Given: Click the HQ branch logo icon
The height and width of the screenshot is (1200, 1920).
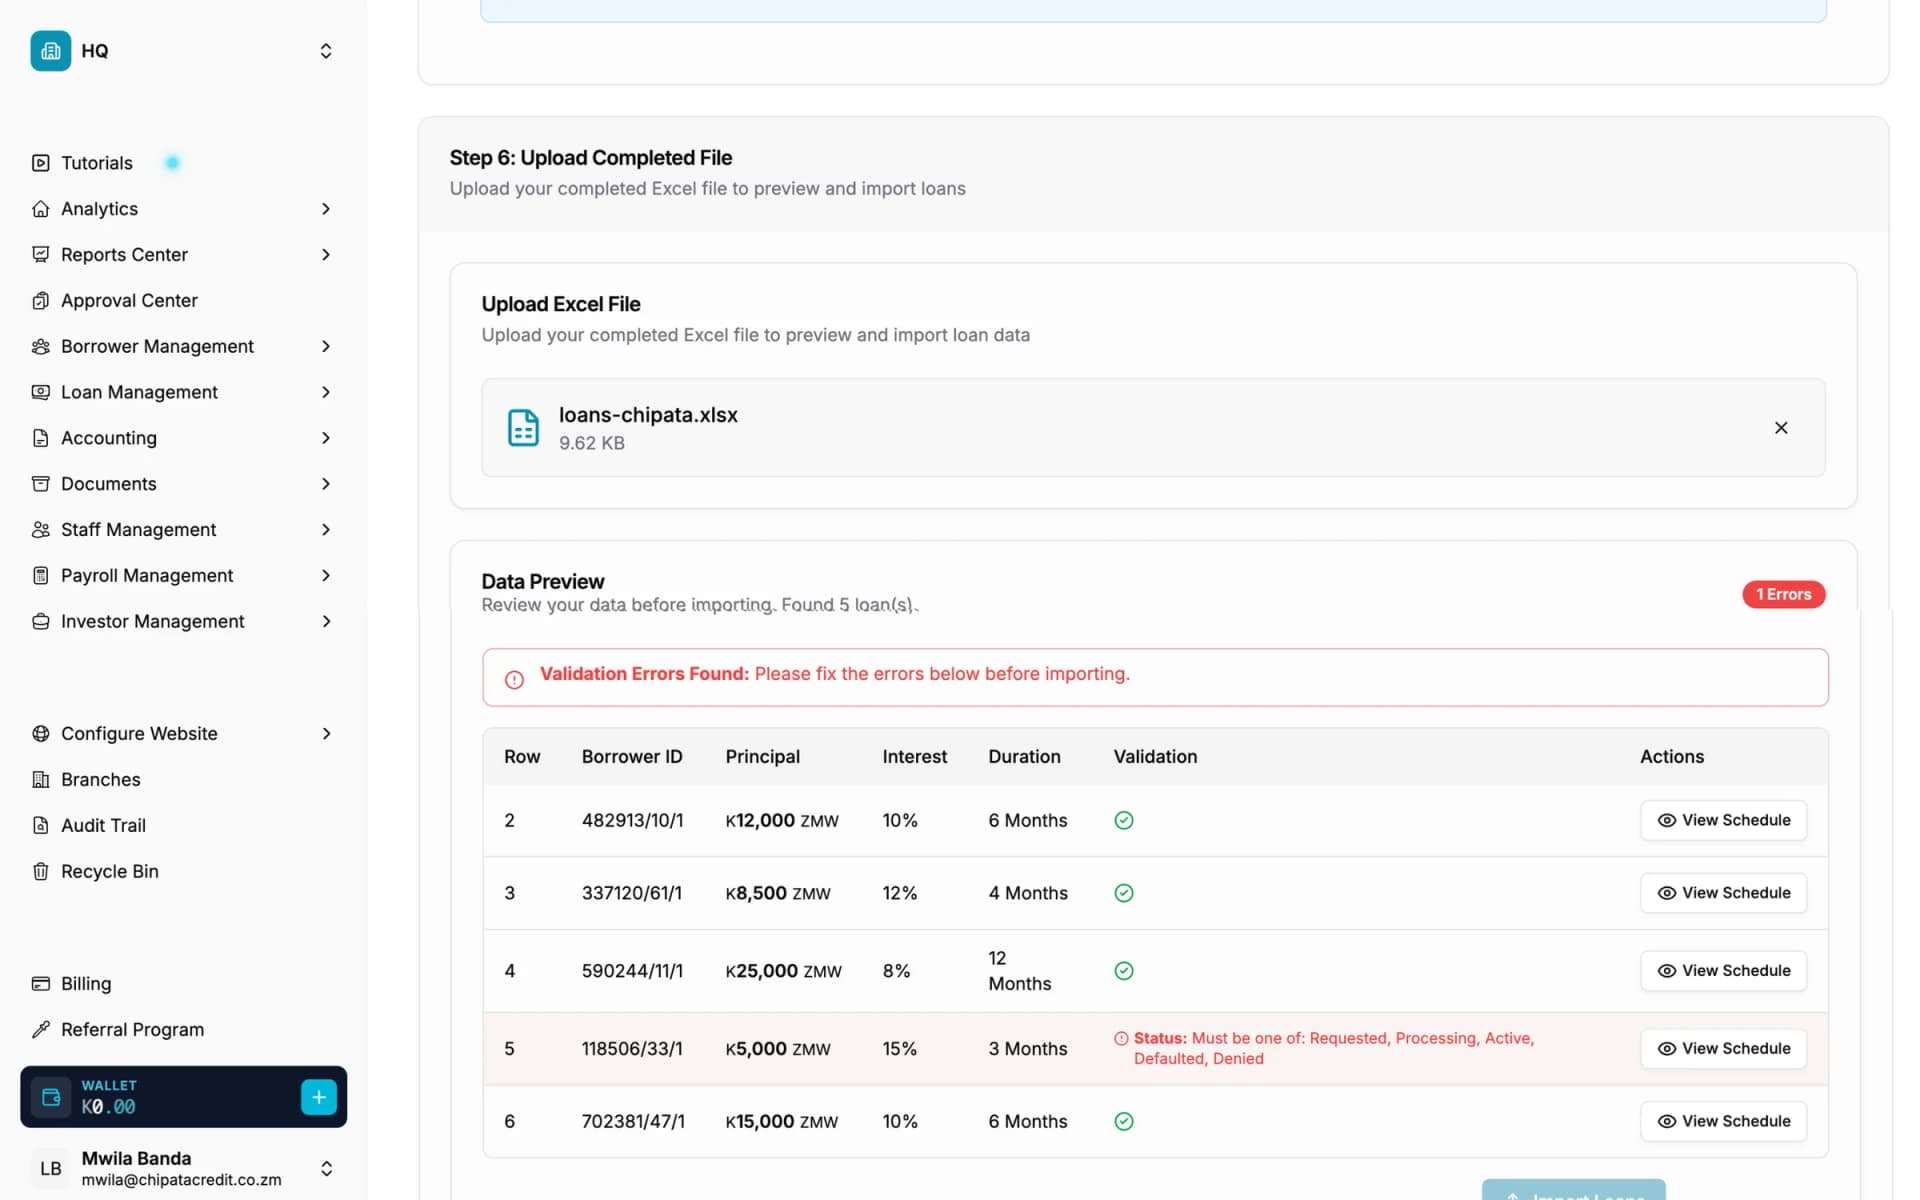Looking at the screenshot, I should point(50,51).
